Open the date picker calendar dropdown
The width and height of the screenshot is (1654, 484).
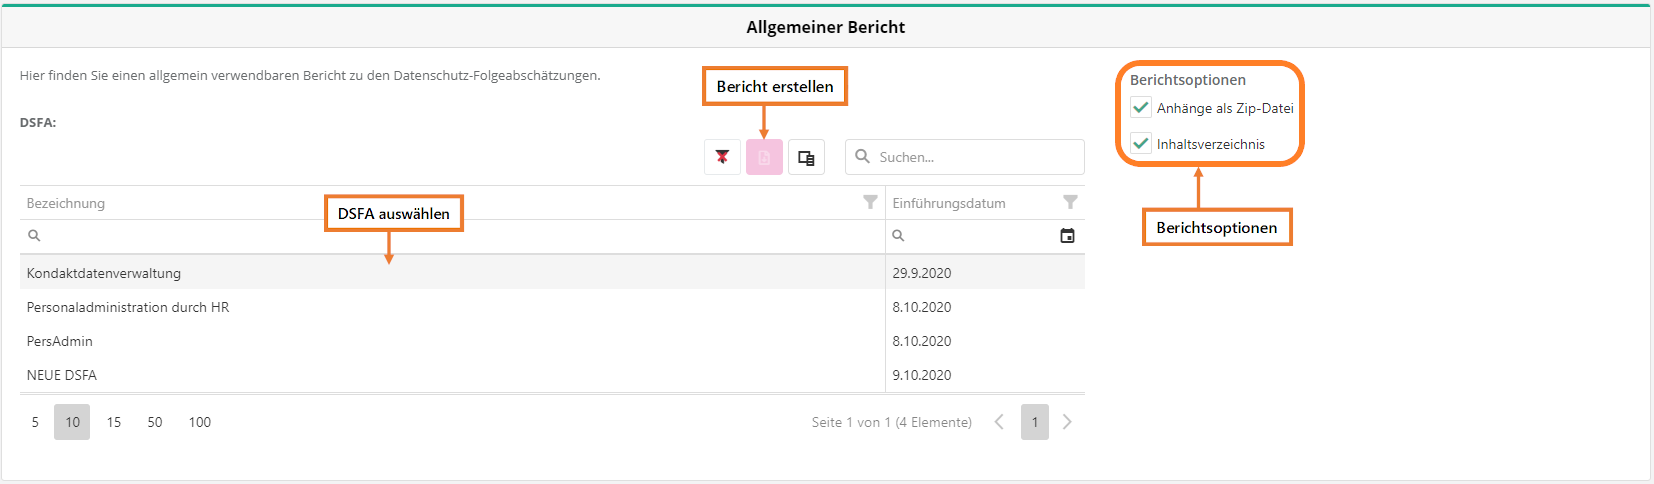tap(1067, 236)
